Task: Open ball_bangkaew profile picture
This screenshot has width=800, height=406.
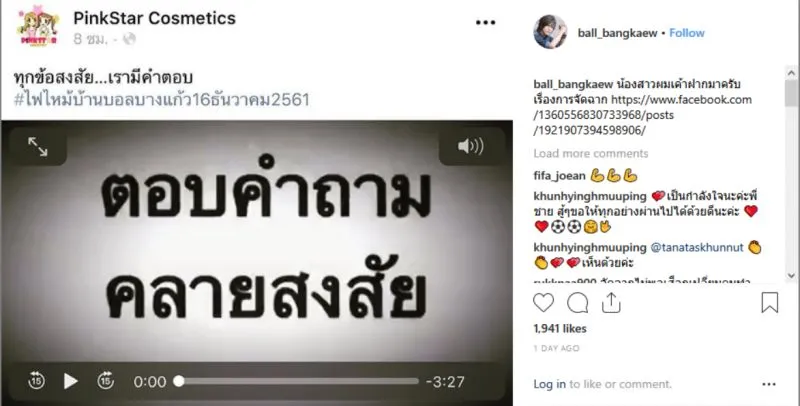Action: 550,32
